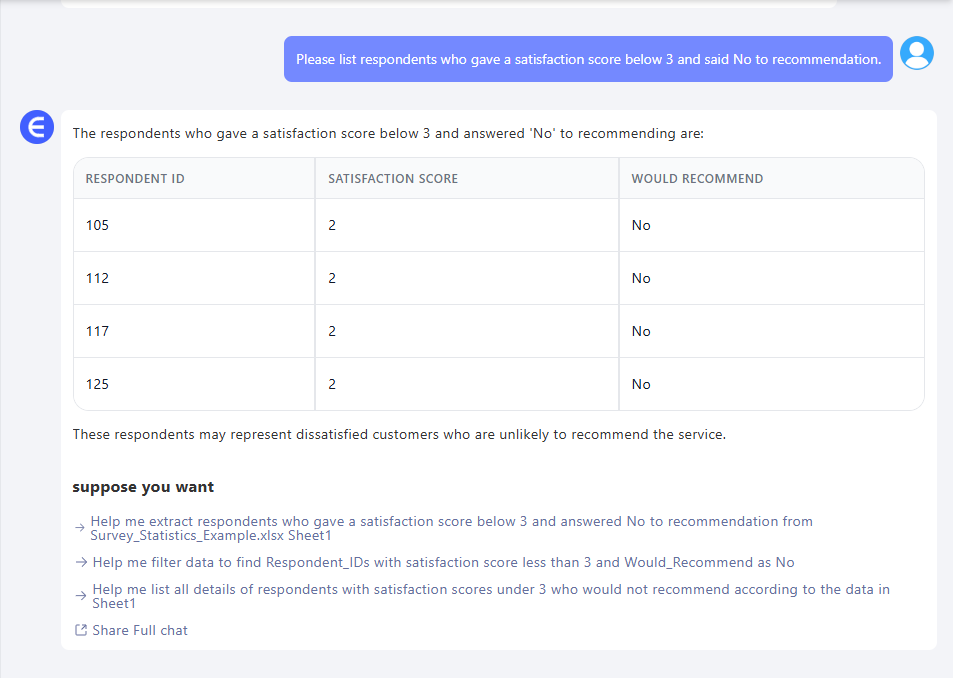Select respondent 112 cell in table

click(98, 278)
